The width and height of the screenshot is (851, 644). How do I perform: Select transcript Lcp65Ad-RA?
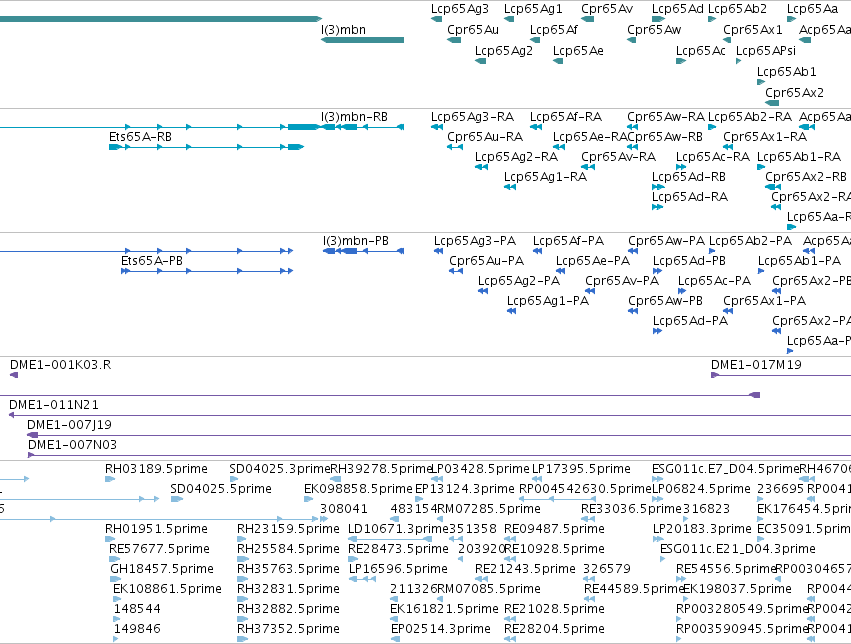coord(689,197)
